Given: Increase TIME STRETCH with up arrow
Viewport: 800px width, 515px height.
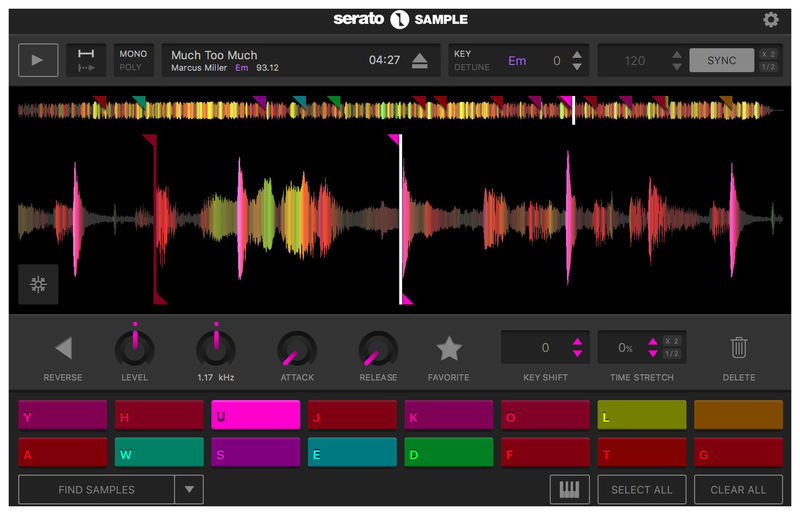Looking at the screenshot, I should [x=653, y=341].
